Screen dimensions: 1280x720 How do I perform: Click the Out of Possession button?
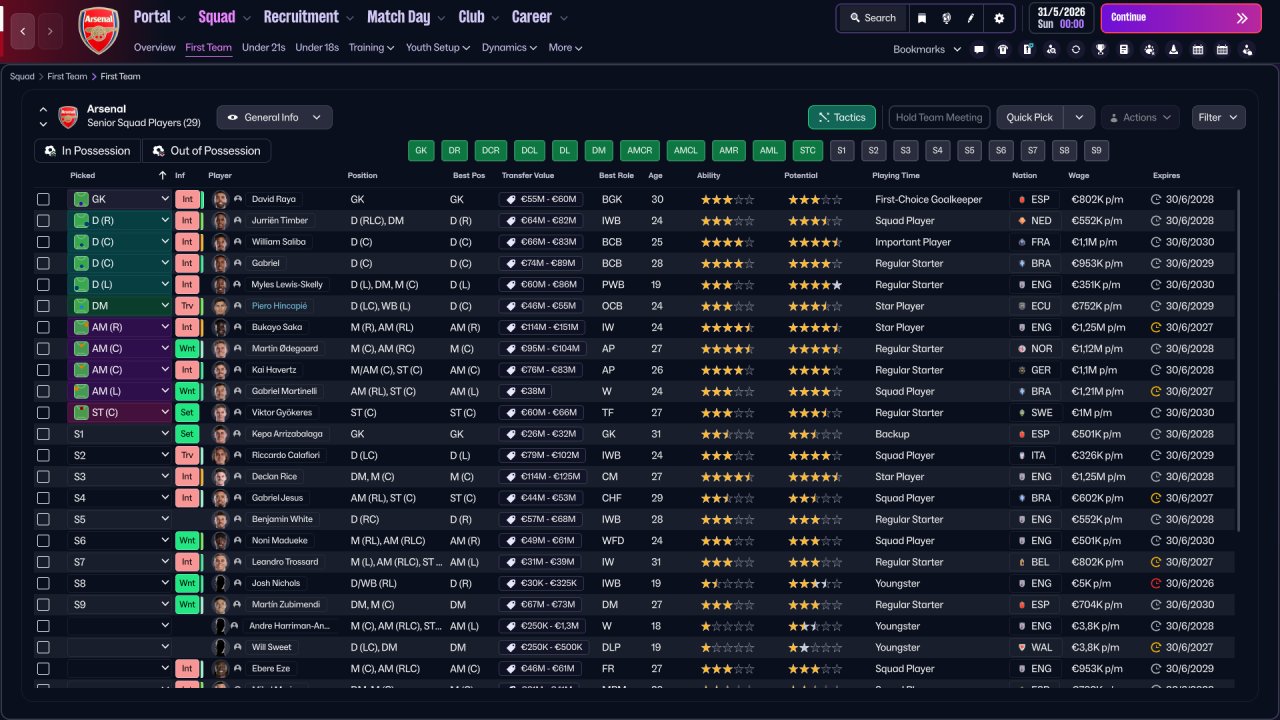click(207, 151)
